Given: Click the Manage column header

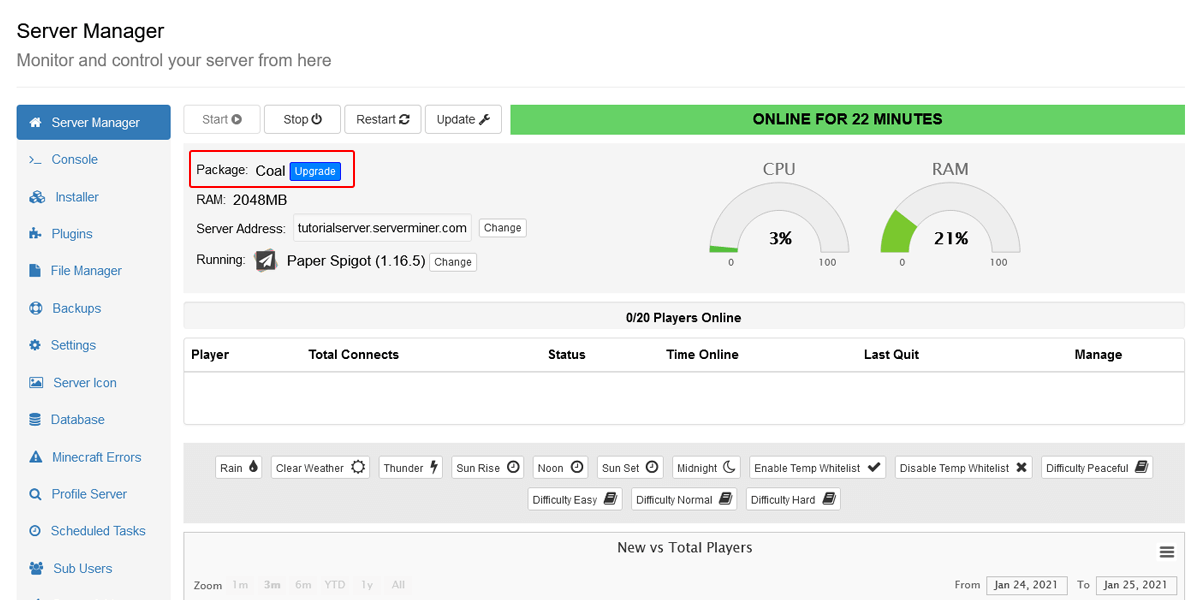Looking at the screenshot, I should coord(1098,354).
